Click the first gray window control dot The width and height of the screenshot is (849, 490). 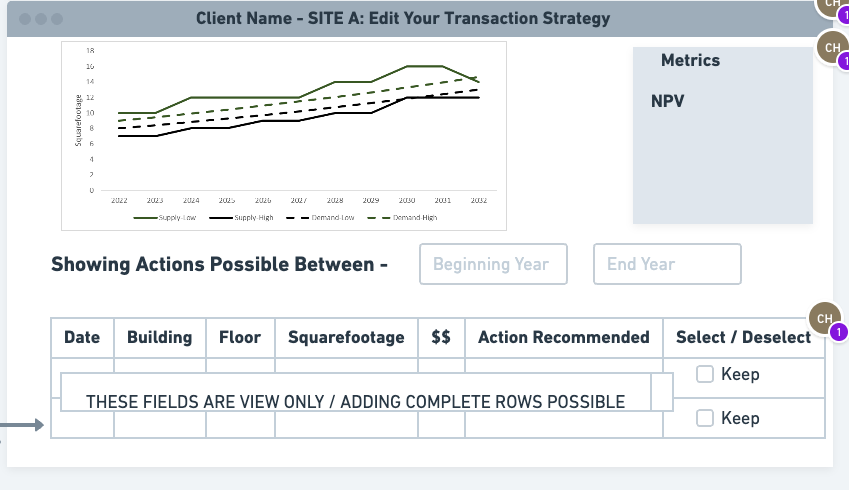[25, 19]
